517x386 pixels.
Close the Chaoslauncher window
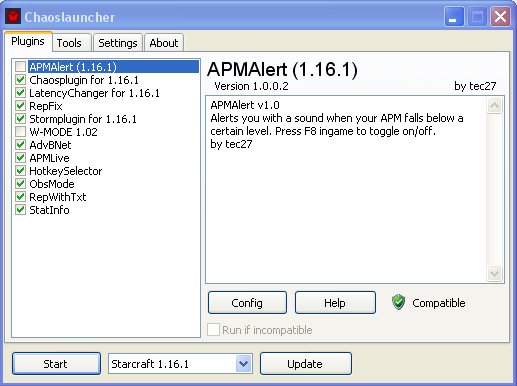500,16
